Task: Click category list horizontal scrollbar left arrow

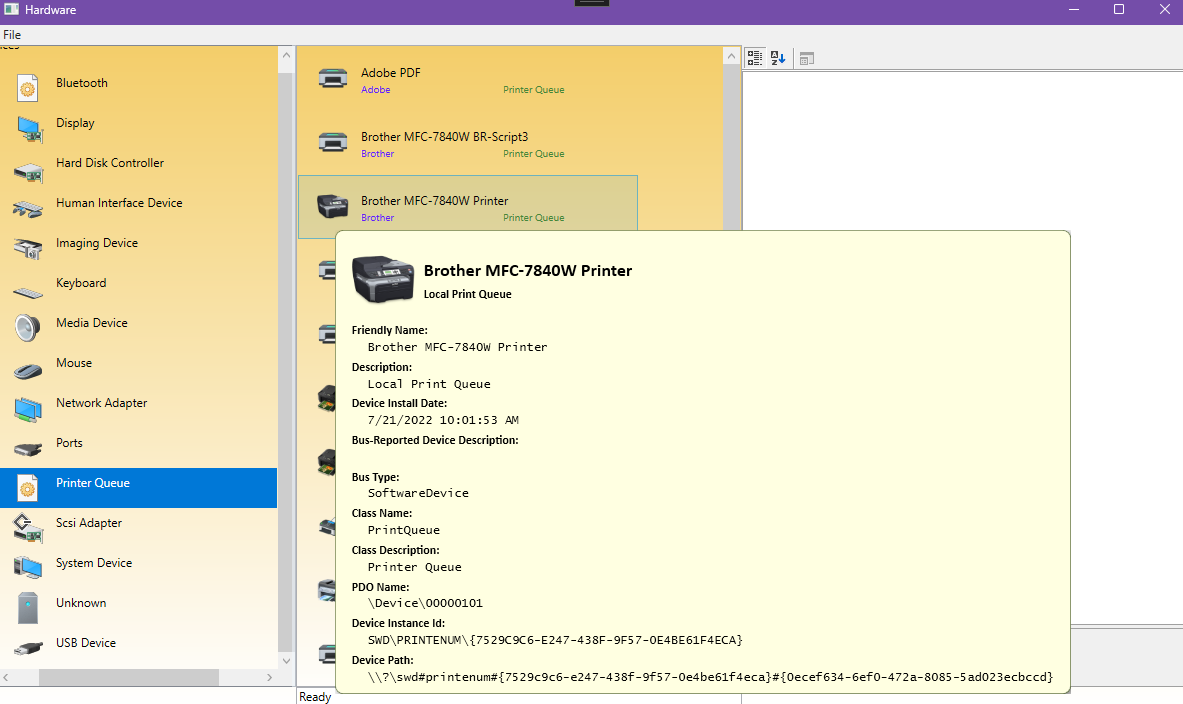Action: (5, 678)
